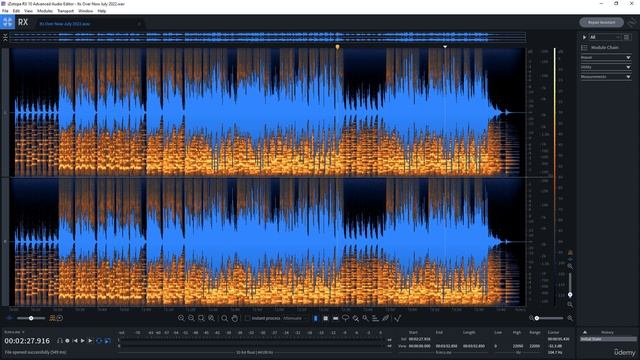Click the playhead marker above the spectrogram
This screenshot has height=360, width=640.
pos(337,47)
